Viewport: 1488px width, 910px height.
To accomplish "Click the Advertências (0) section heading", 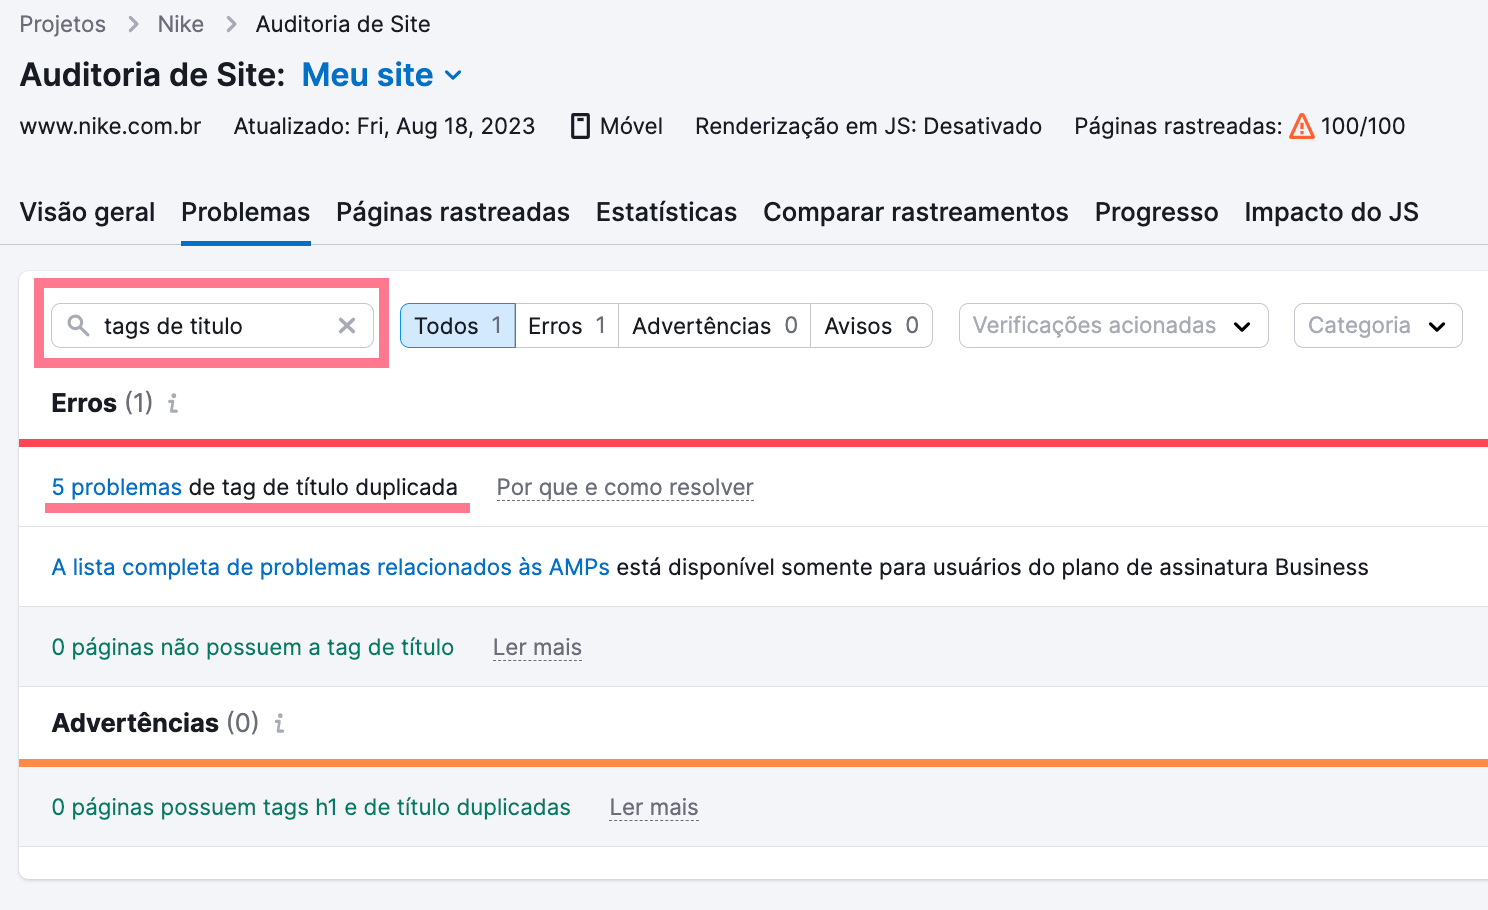I will [155, 723].
